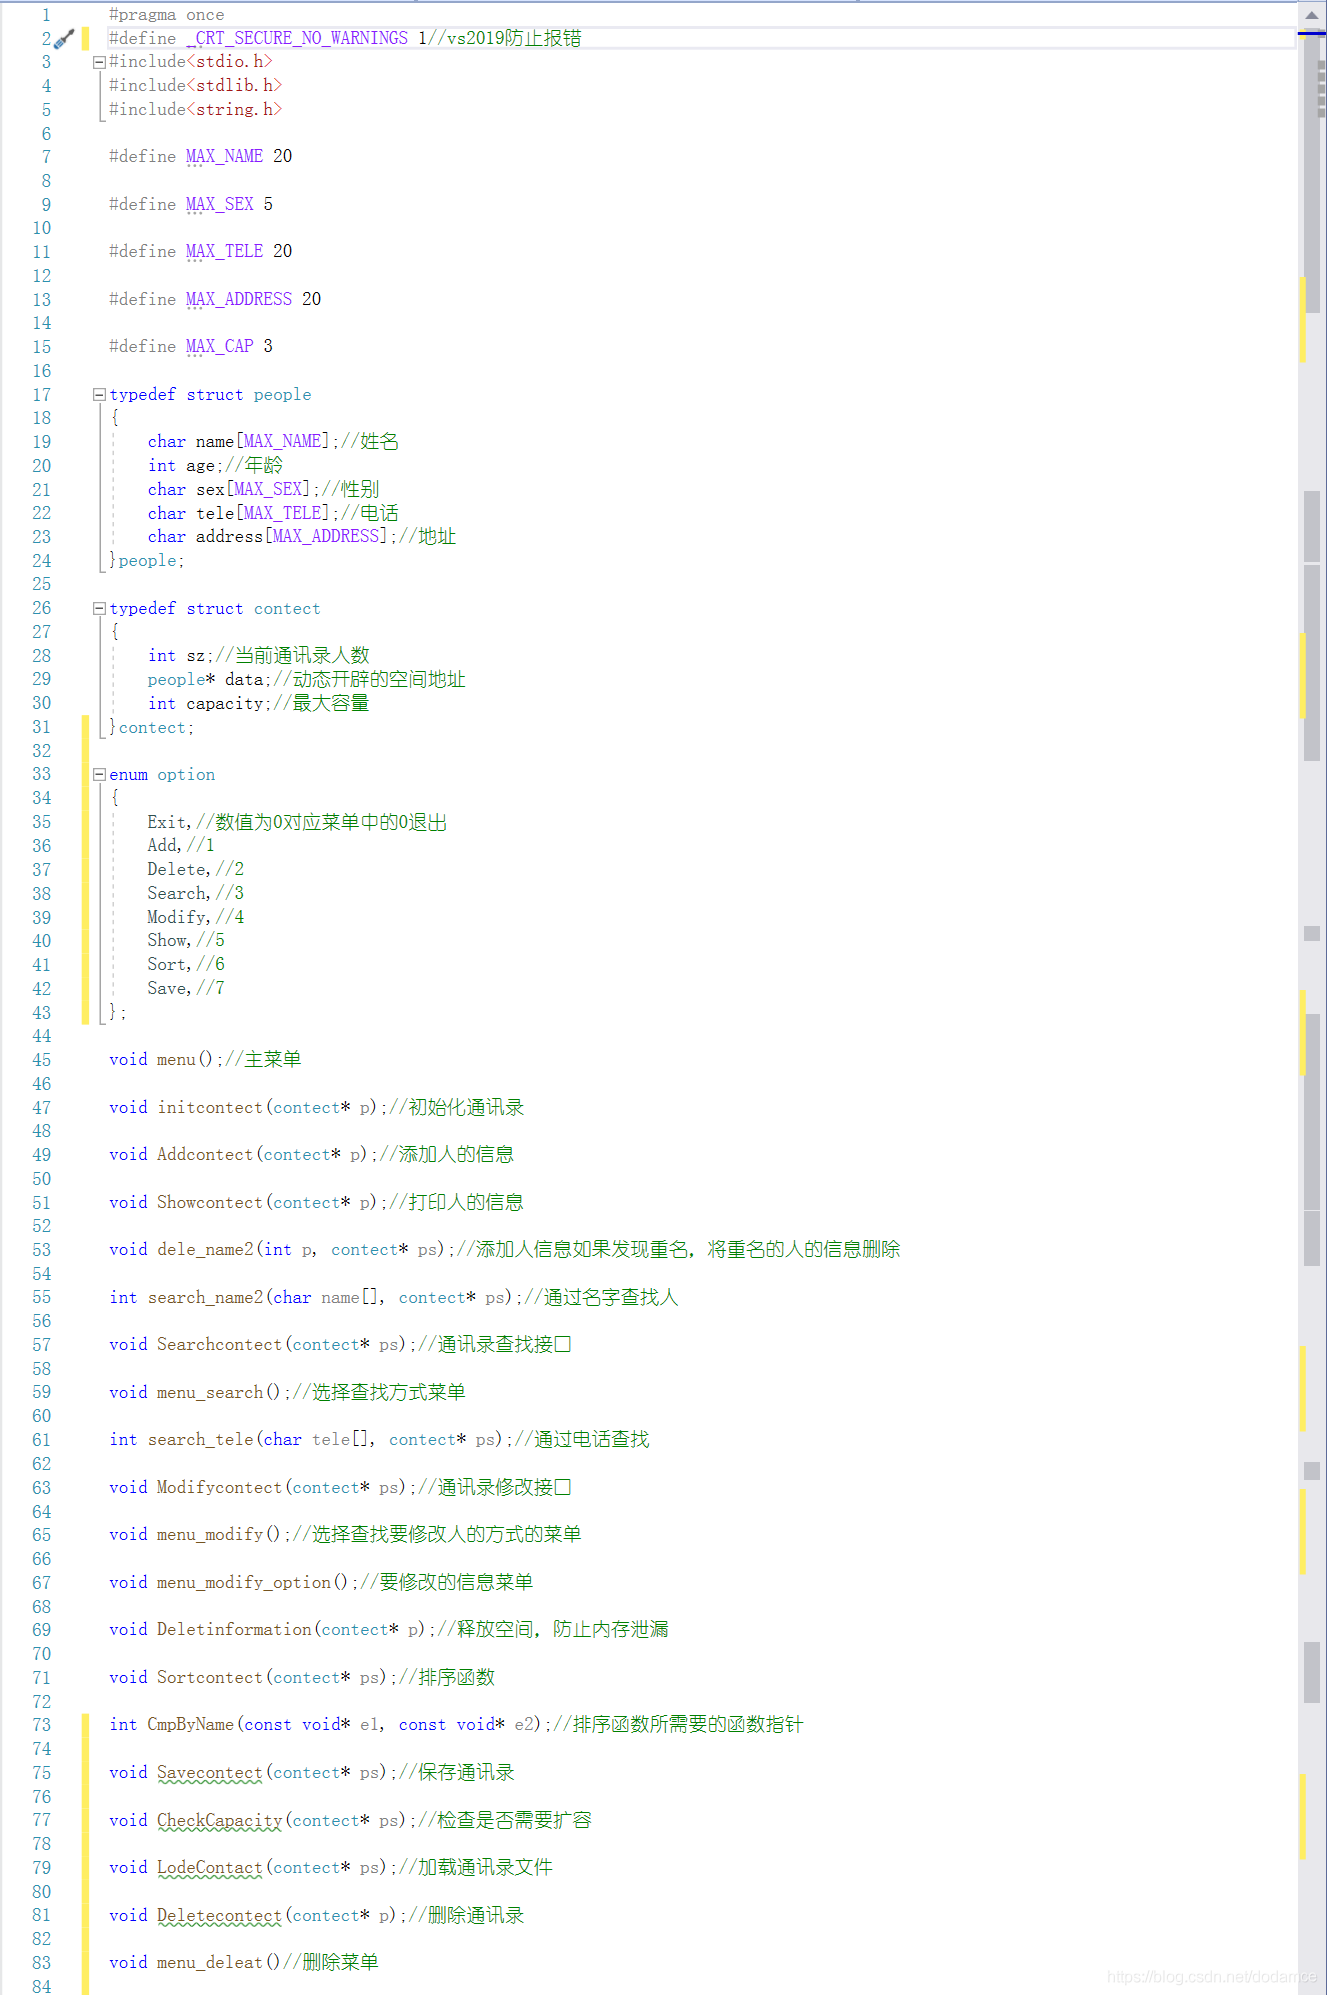Click the 'Save' enum value
The image size is (1327, 1995).
click(x=167, y=989)
